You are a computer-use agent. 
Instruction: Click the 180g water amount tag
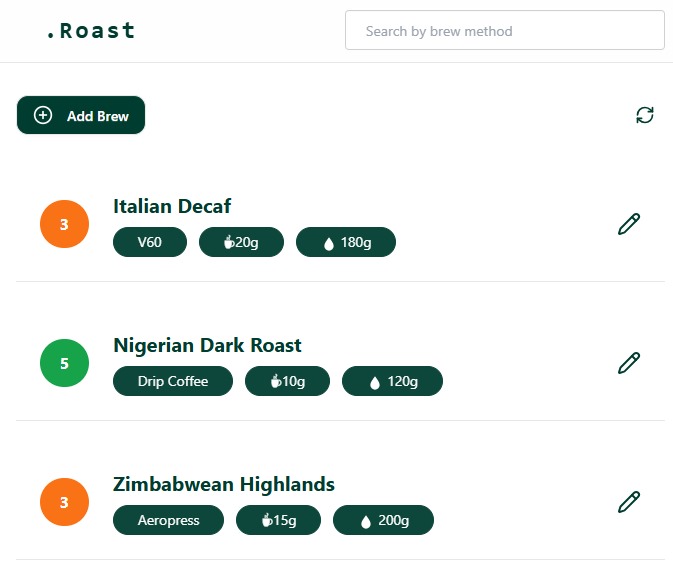(x=346, y=242)
